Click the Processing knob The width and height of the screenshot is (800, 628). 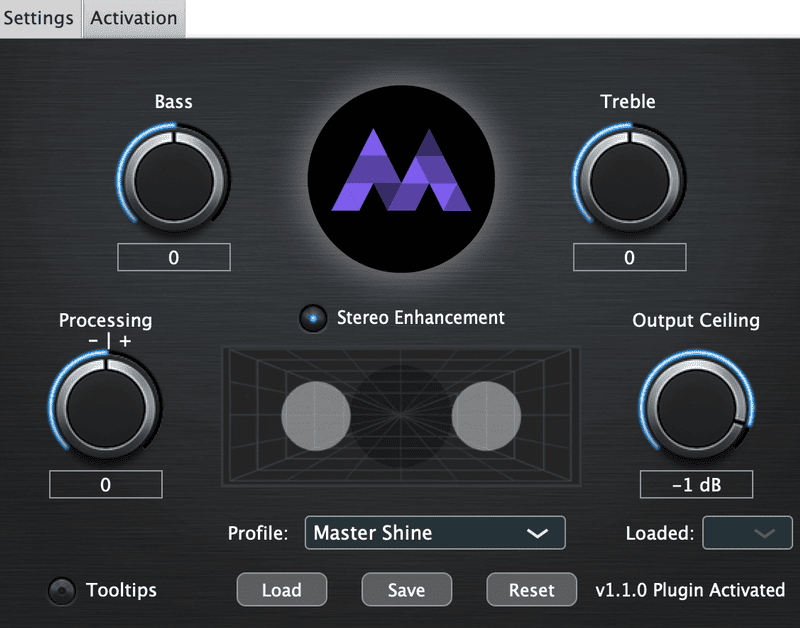[x=105, y=409]
